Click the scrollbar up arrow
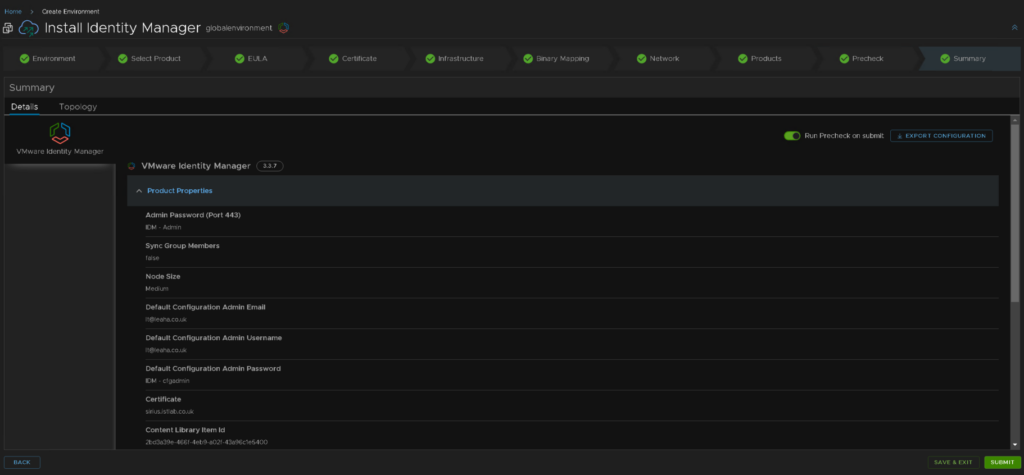The width and height of the screenshot is (1024, 475). click(x=1014, y=120)
